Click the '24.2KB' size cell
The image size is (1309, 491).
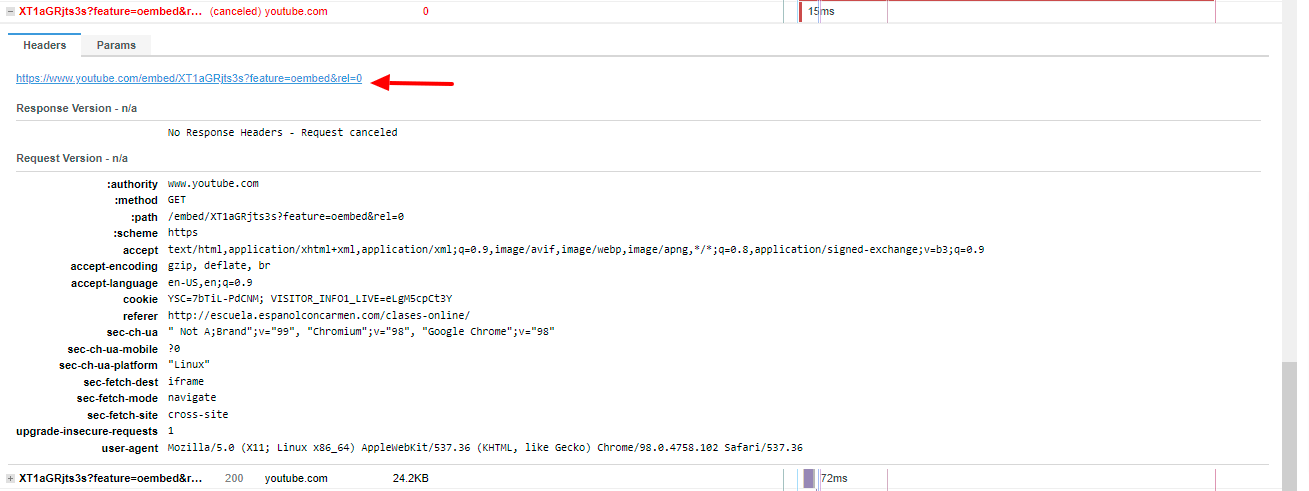(410, 479)
